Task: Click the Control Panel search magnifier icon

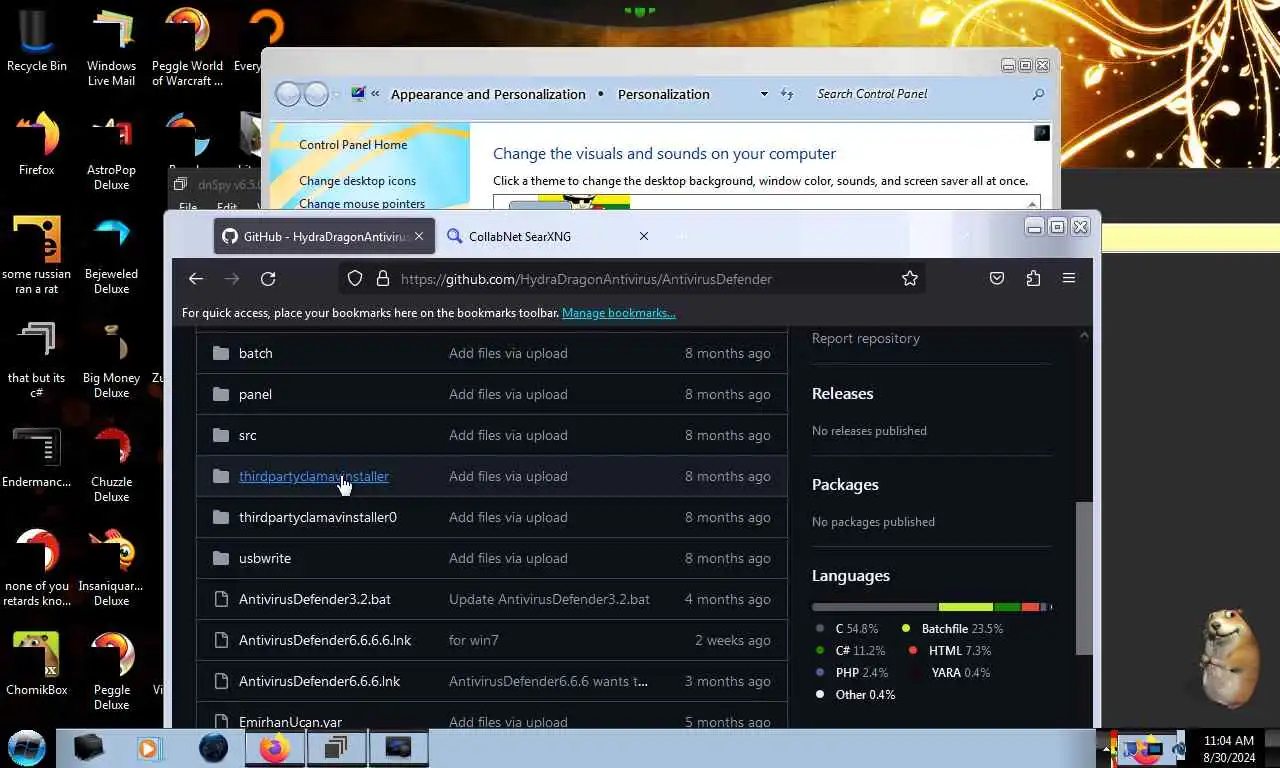Action: pos(1038,94)
